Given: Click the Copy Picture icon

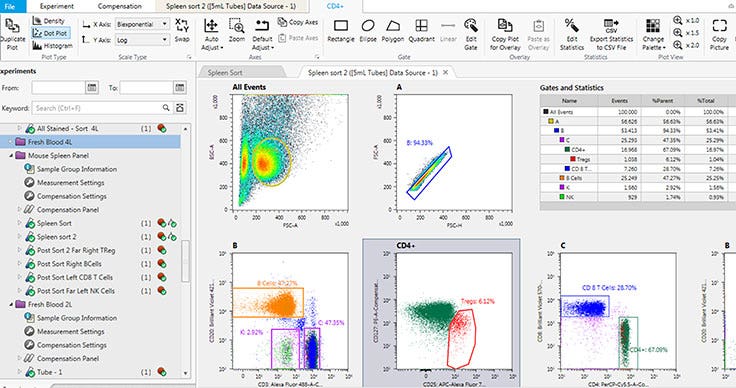Looking at the screenshot, I should point(719,34).
